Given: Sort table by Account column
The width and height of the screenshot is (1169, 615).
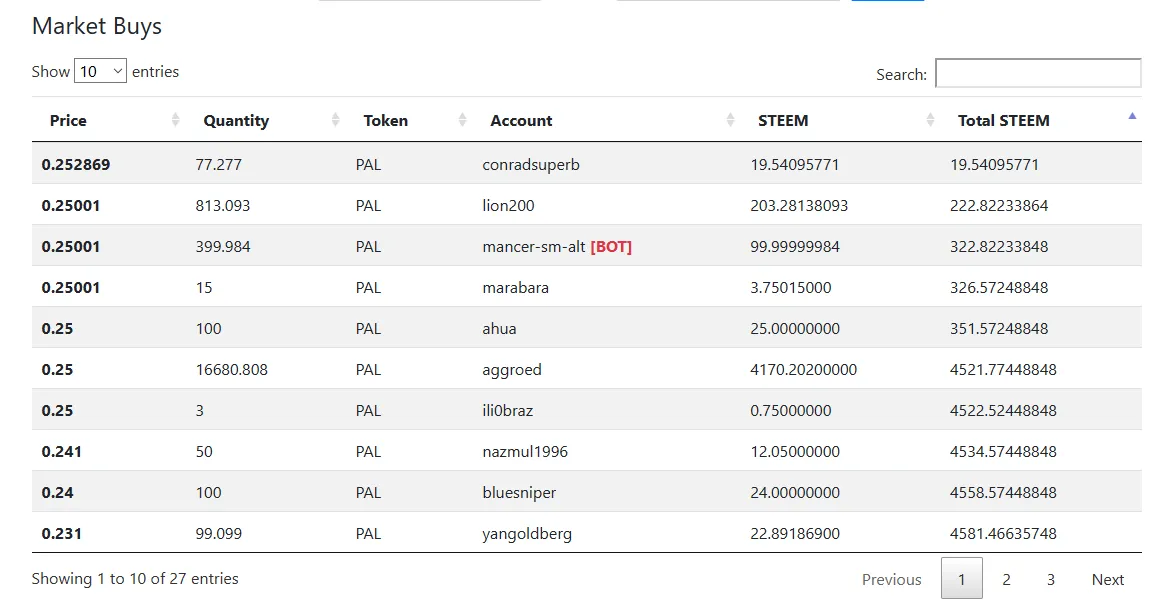Looking at the screenshot, I should tap(606, 120).
